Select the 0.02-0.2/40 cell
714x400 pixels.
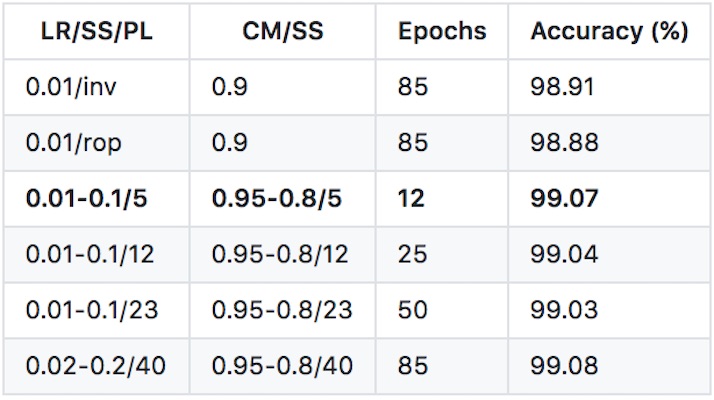coord(97,366)
